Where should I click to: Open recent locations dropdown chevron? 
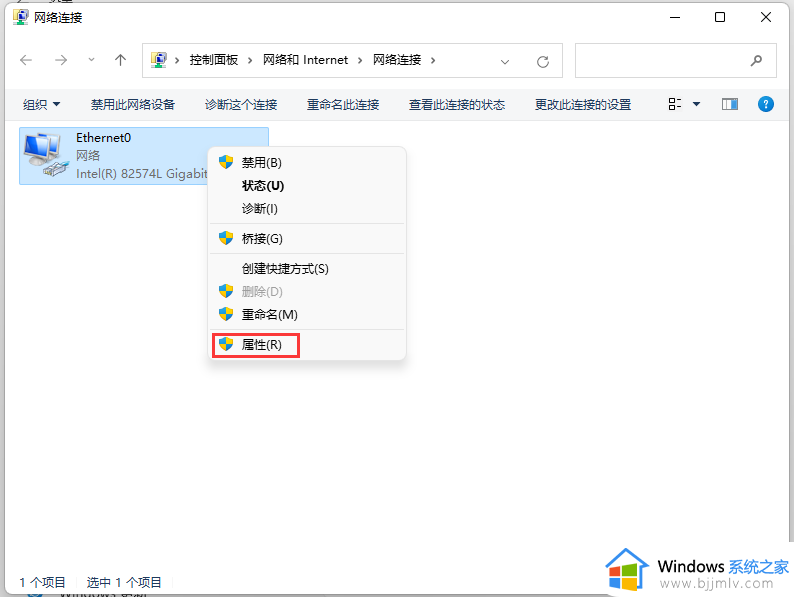pyautogui.click(x=91, y=60)
